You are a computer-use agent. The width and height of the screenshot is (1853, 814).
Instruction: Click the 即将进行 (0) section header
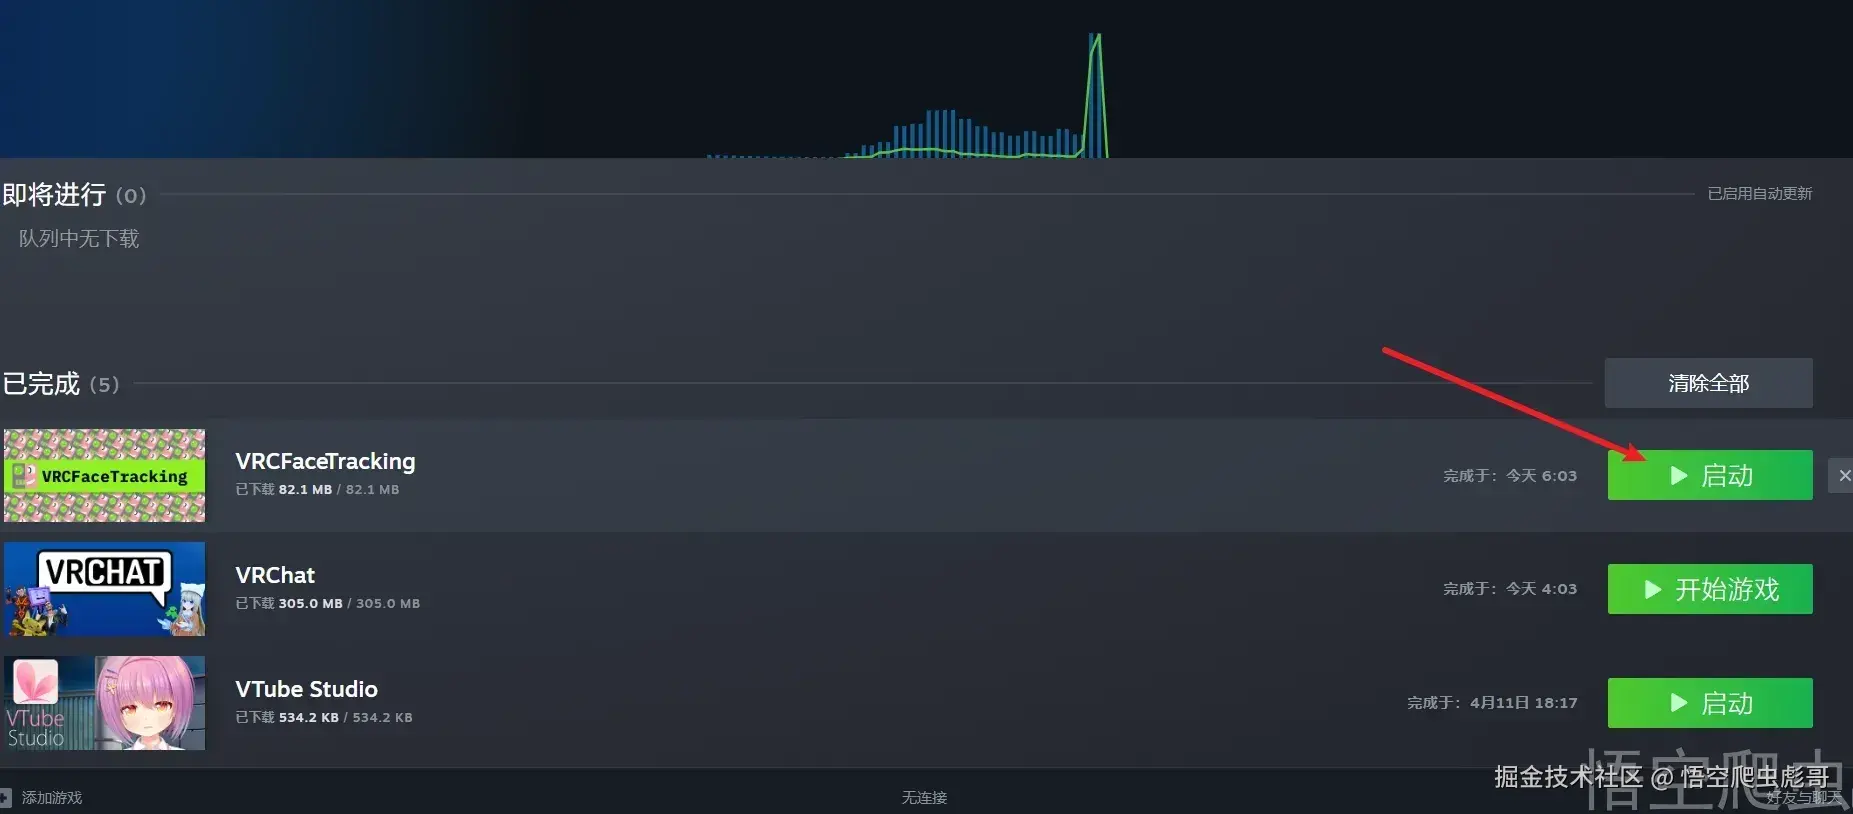click(75, 194)
